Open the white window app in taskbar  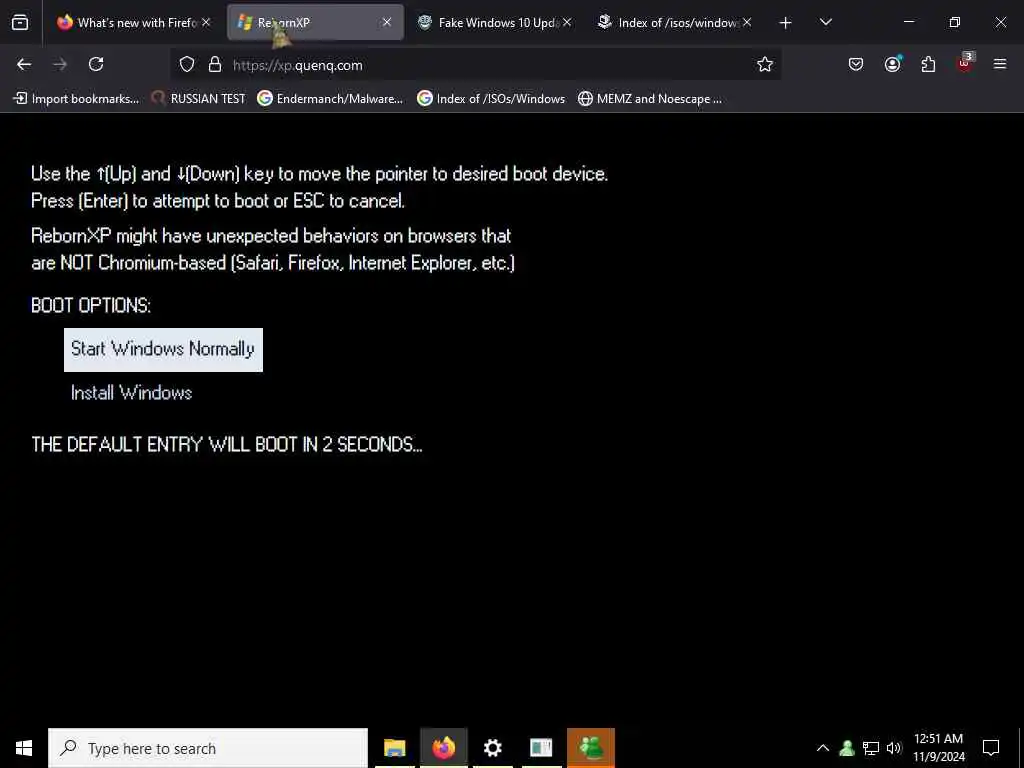point(541,748)
